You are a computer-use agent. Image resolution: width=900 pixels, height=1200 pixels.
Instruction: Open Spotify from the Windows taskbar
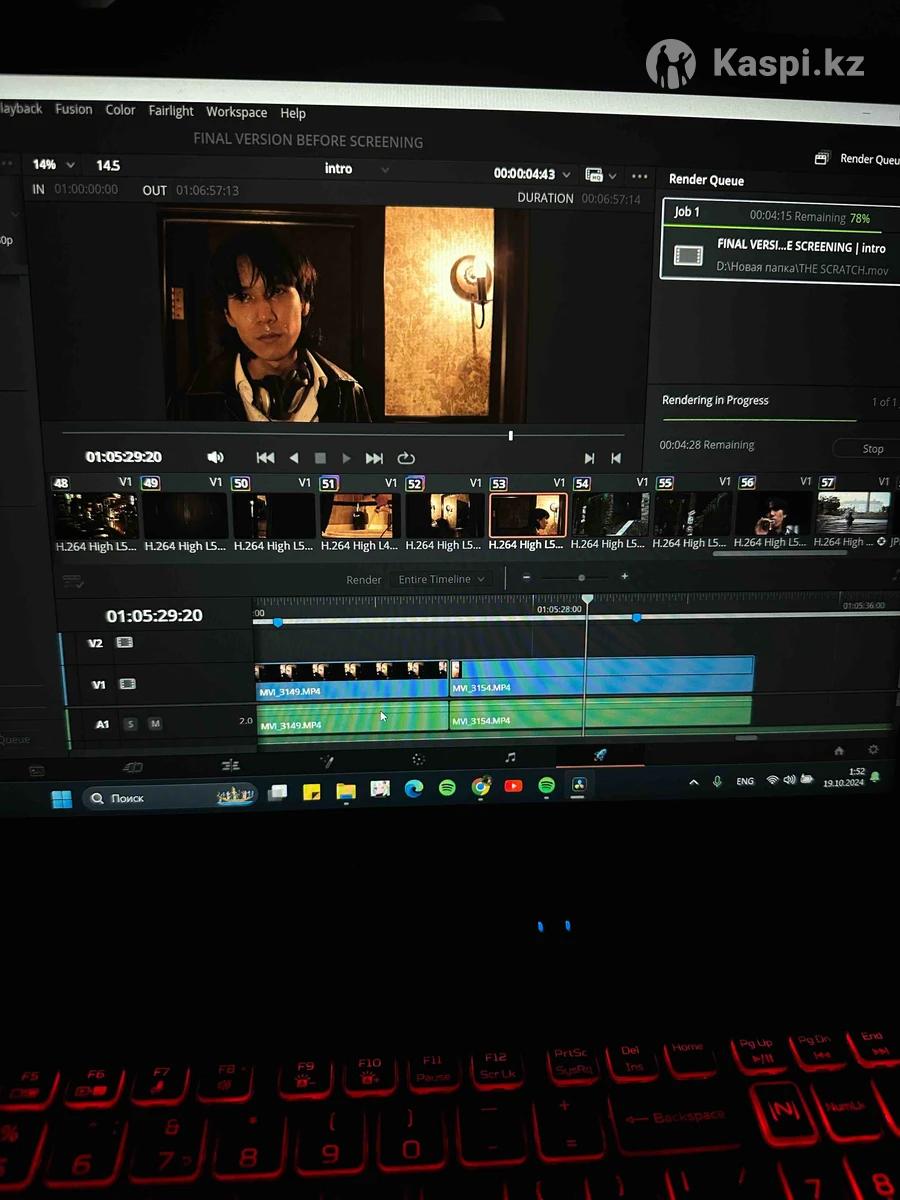447,788
